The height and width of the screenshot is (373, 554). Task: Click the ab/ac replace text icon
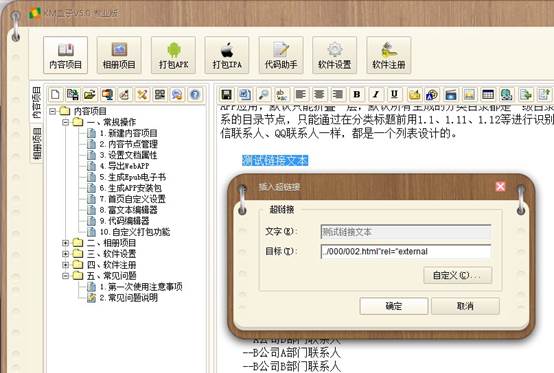point(282,95)
